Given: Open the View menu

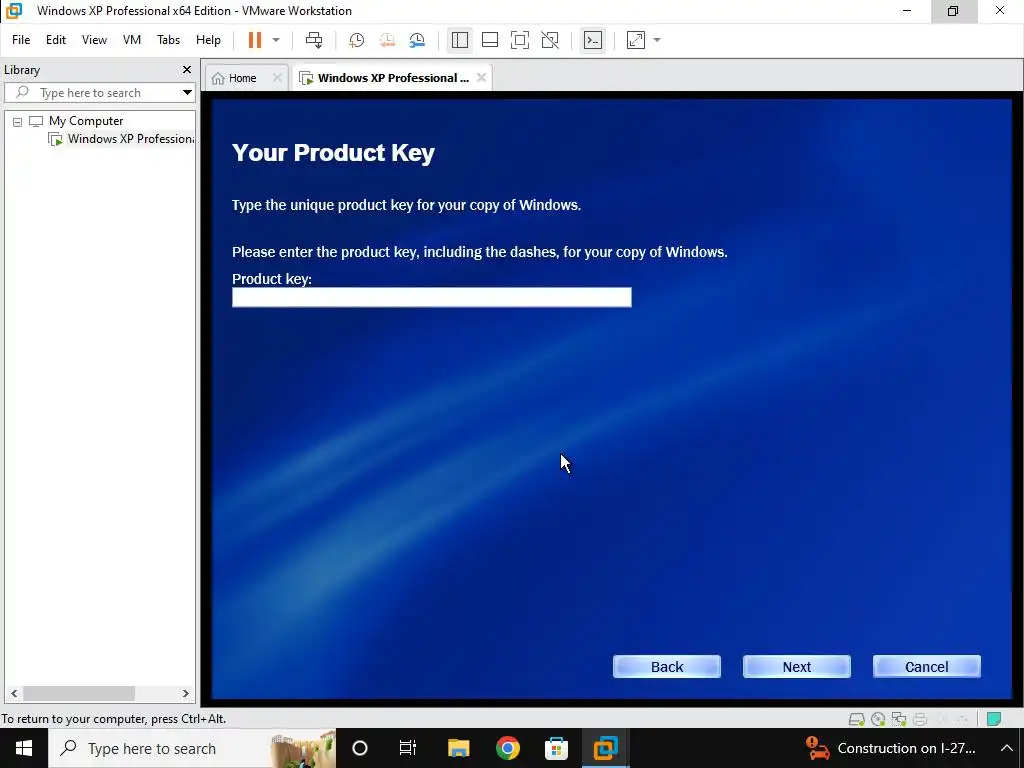Looking at the screenshot, I should point(94,40).
